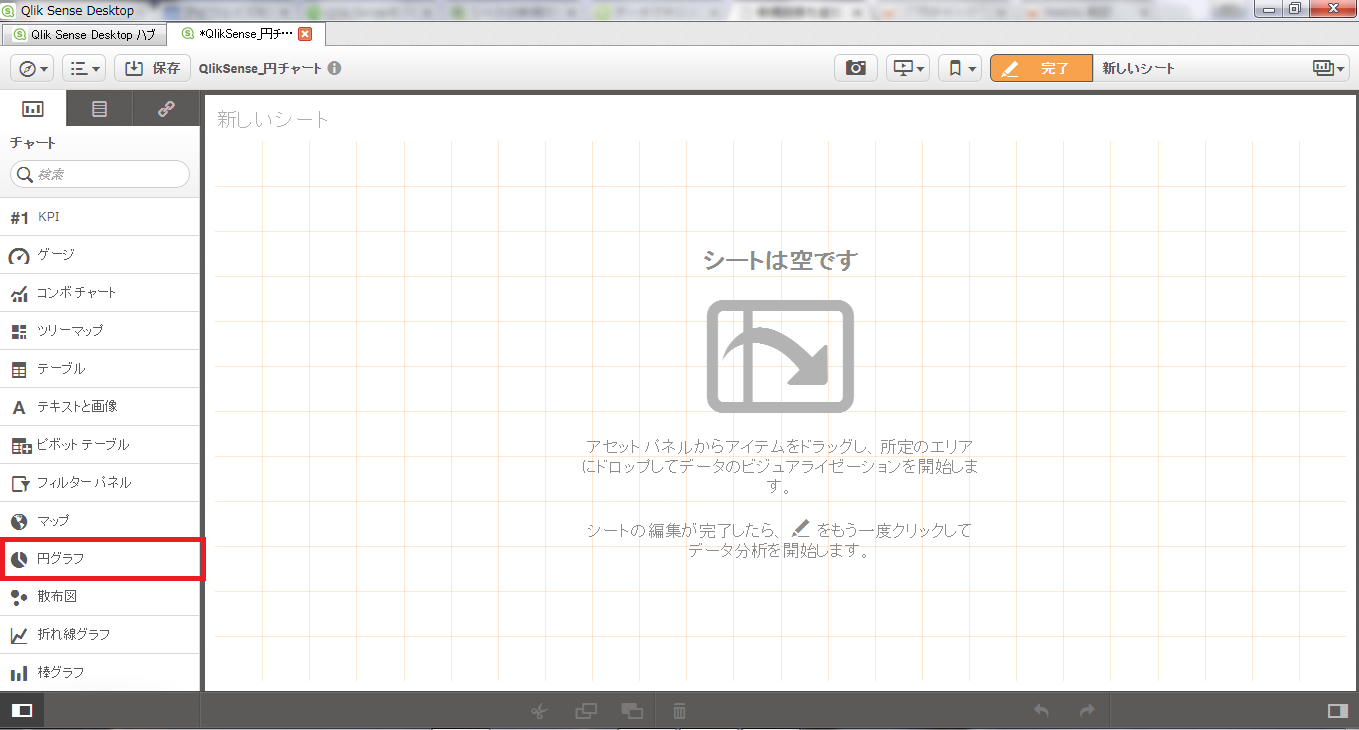Open the info icon beside QlikSense_円チャート

click(x=334, y=69)
